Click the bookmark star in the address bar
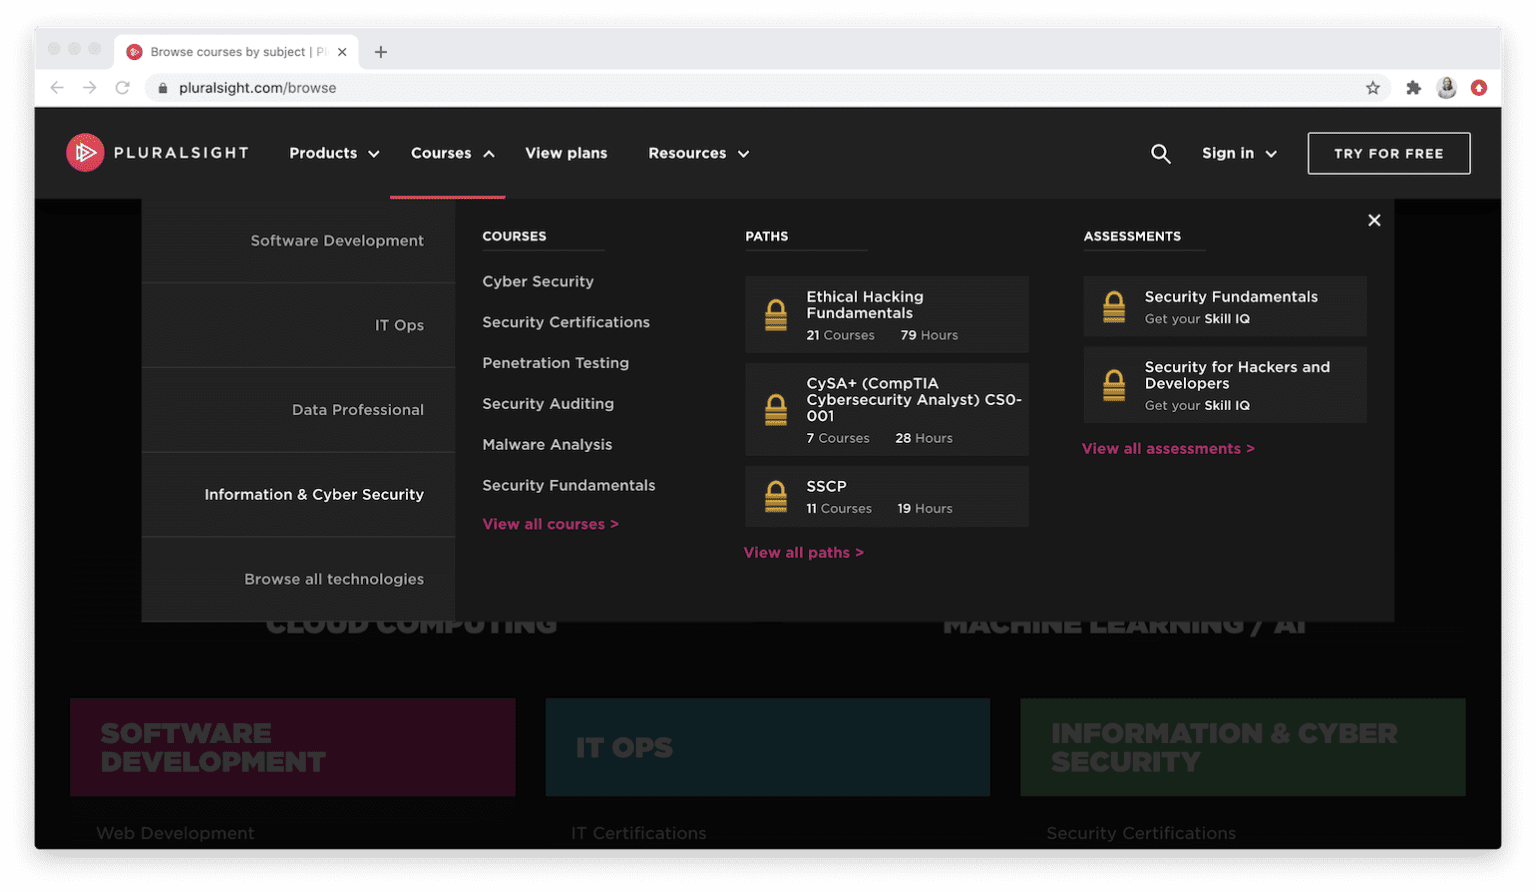Screen dimensions: 1536x892 (x=1373, y=87)
